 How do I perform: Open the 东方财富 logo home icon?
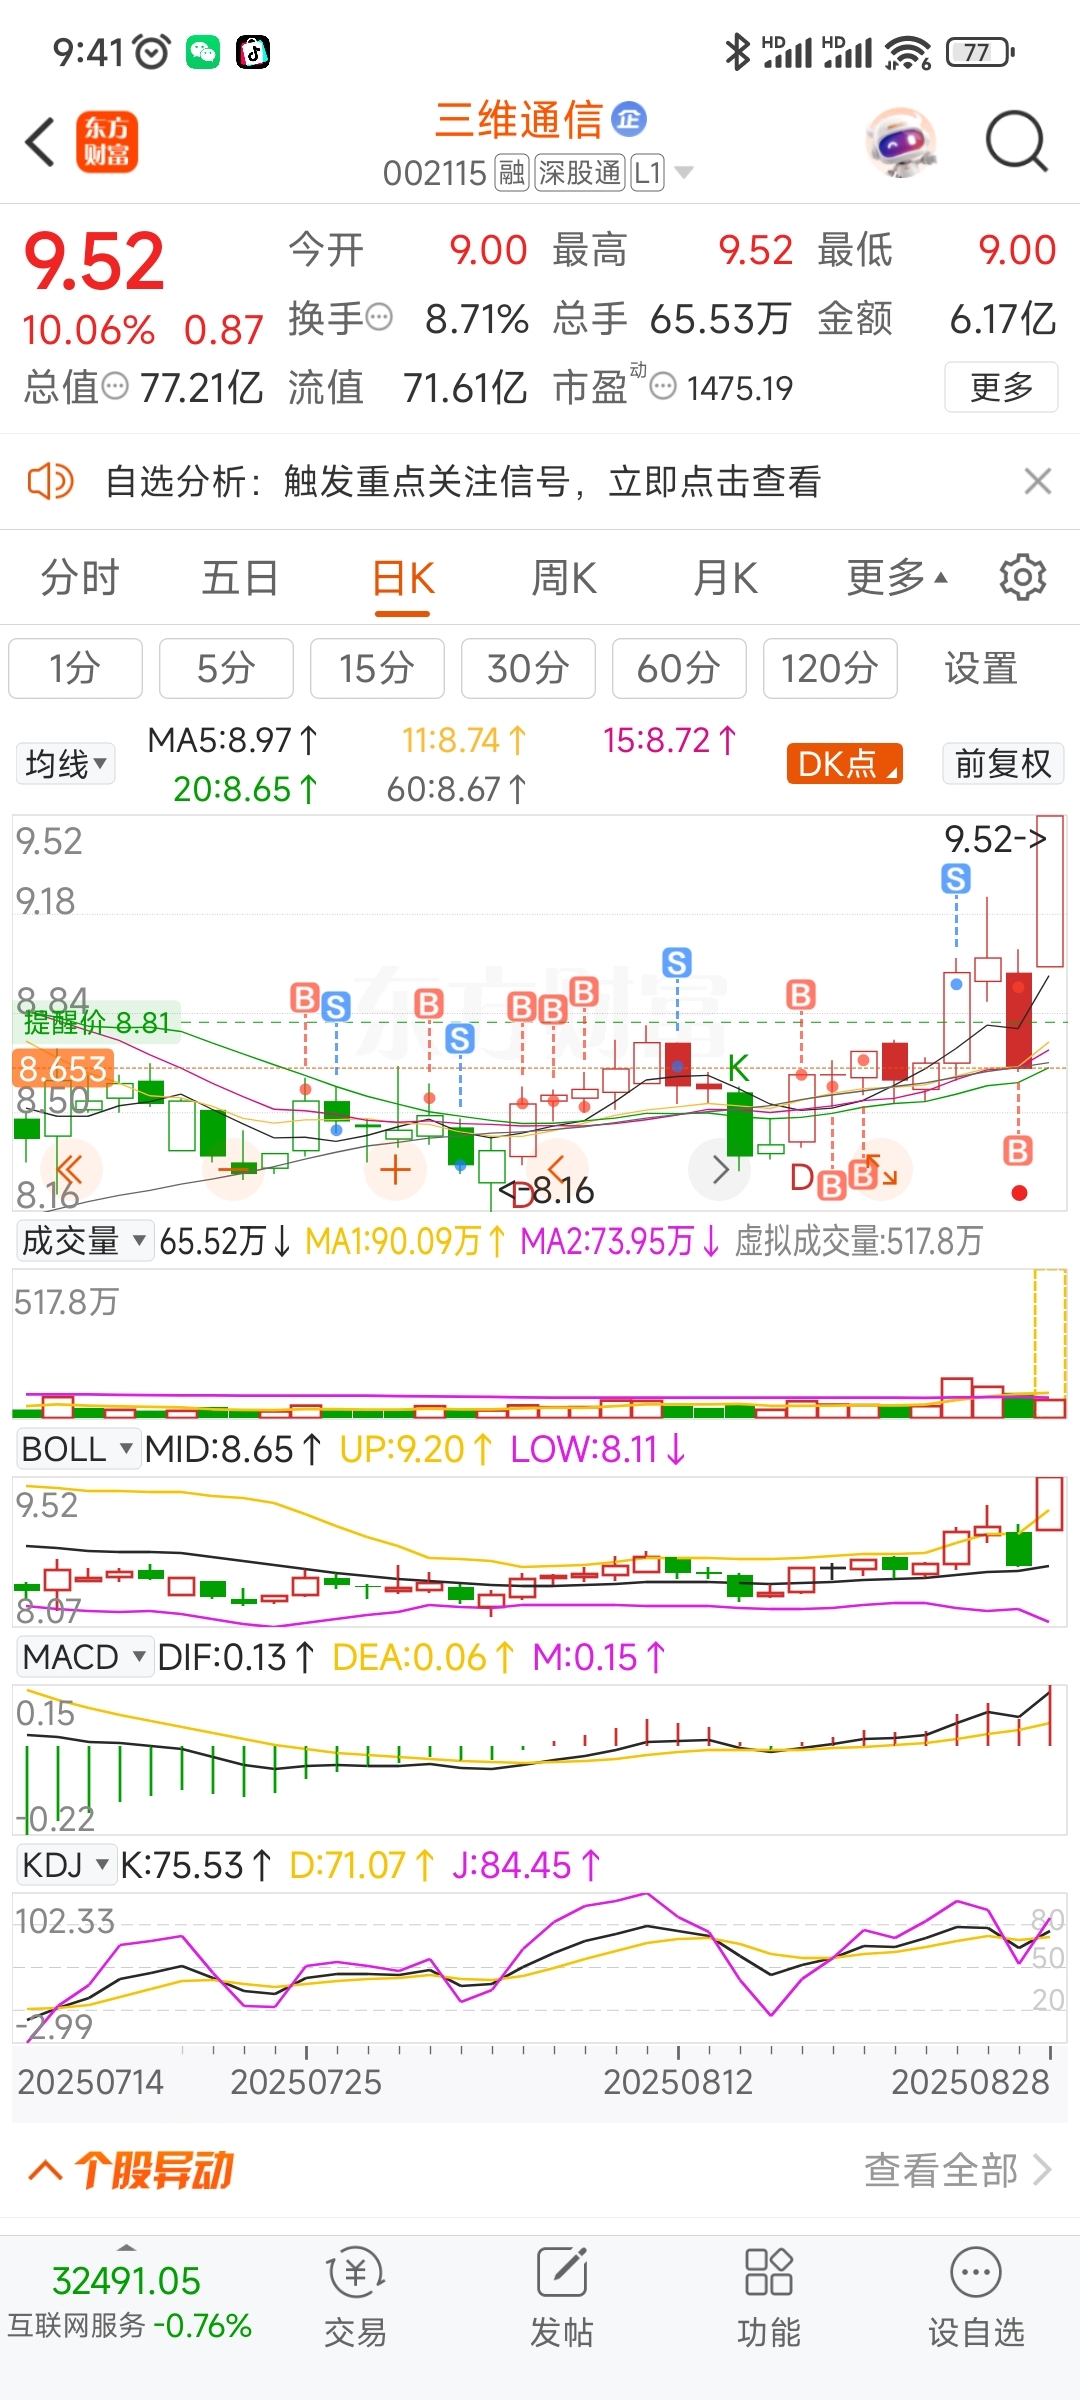coord(107,141)
